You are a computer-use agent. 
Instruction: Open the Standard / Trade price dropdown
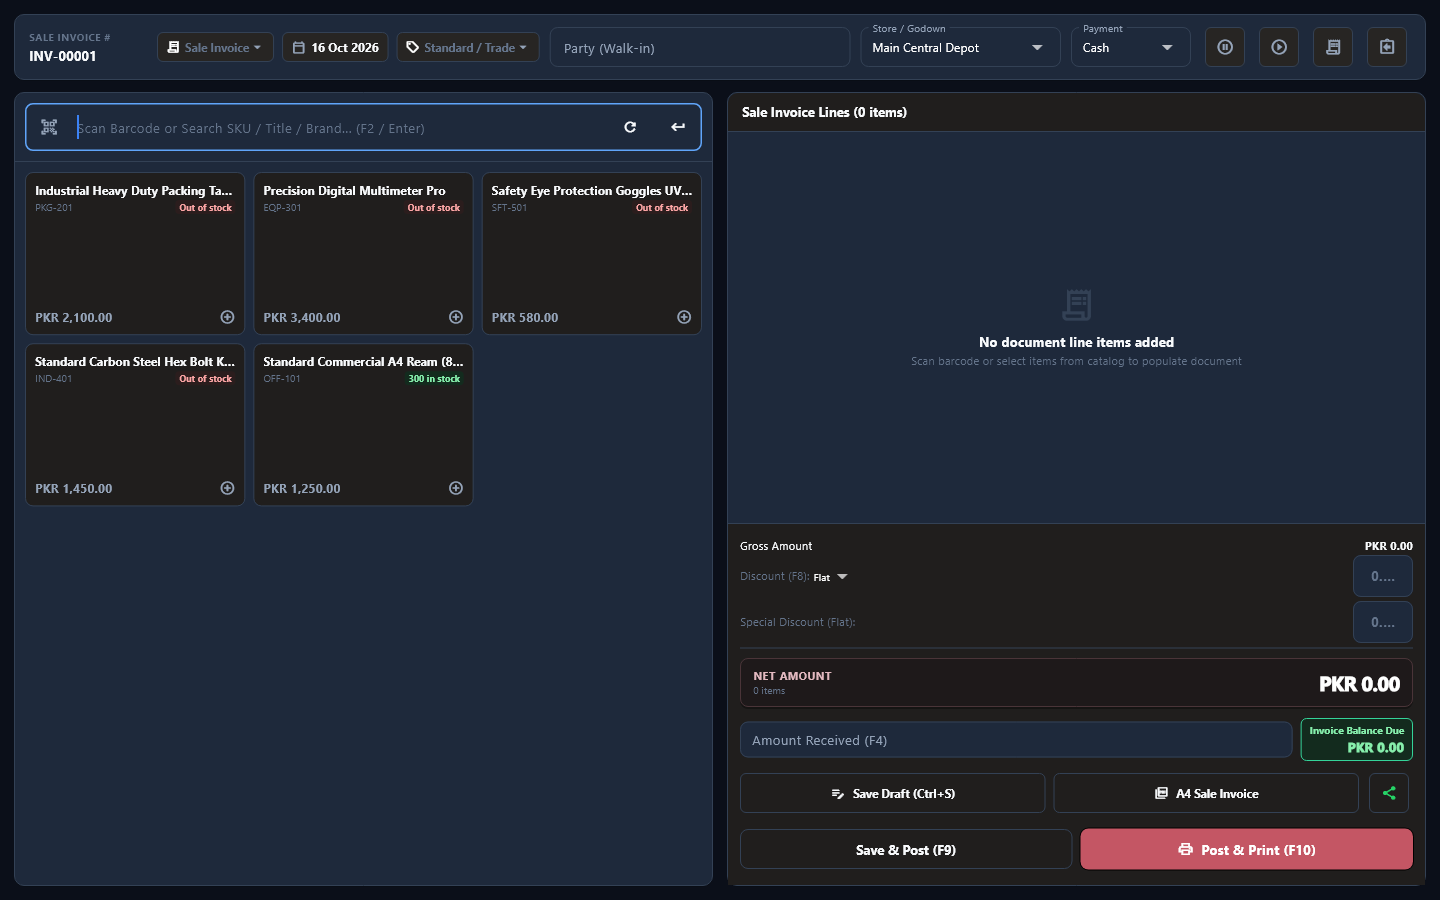click(468, 47)
